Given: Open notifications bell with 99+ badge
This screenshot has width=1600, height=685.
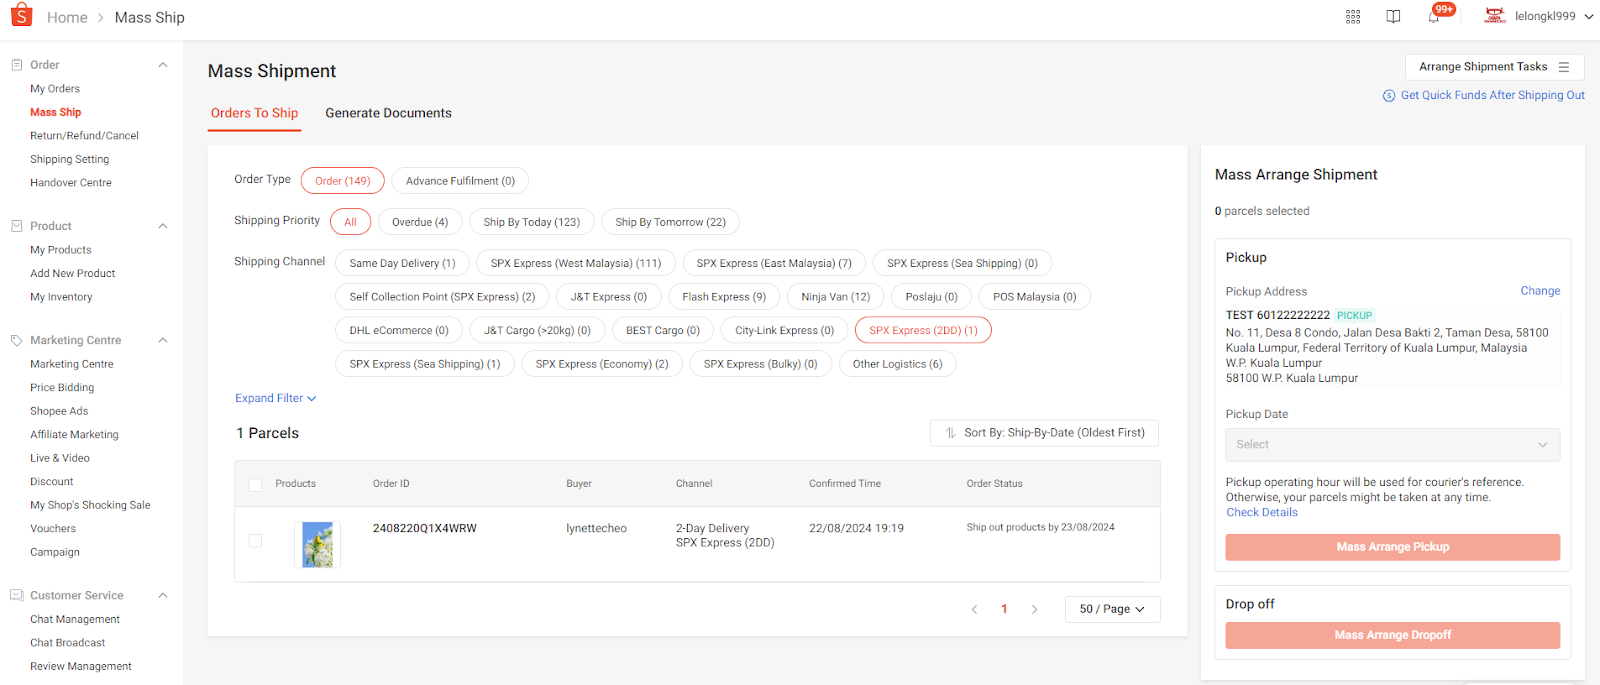Looking at the screenshot, I should [x=1434, y=16].
